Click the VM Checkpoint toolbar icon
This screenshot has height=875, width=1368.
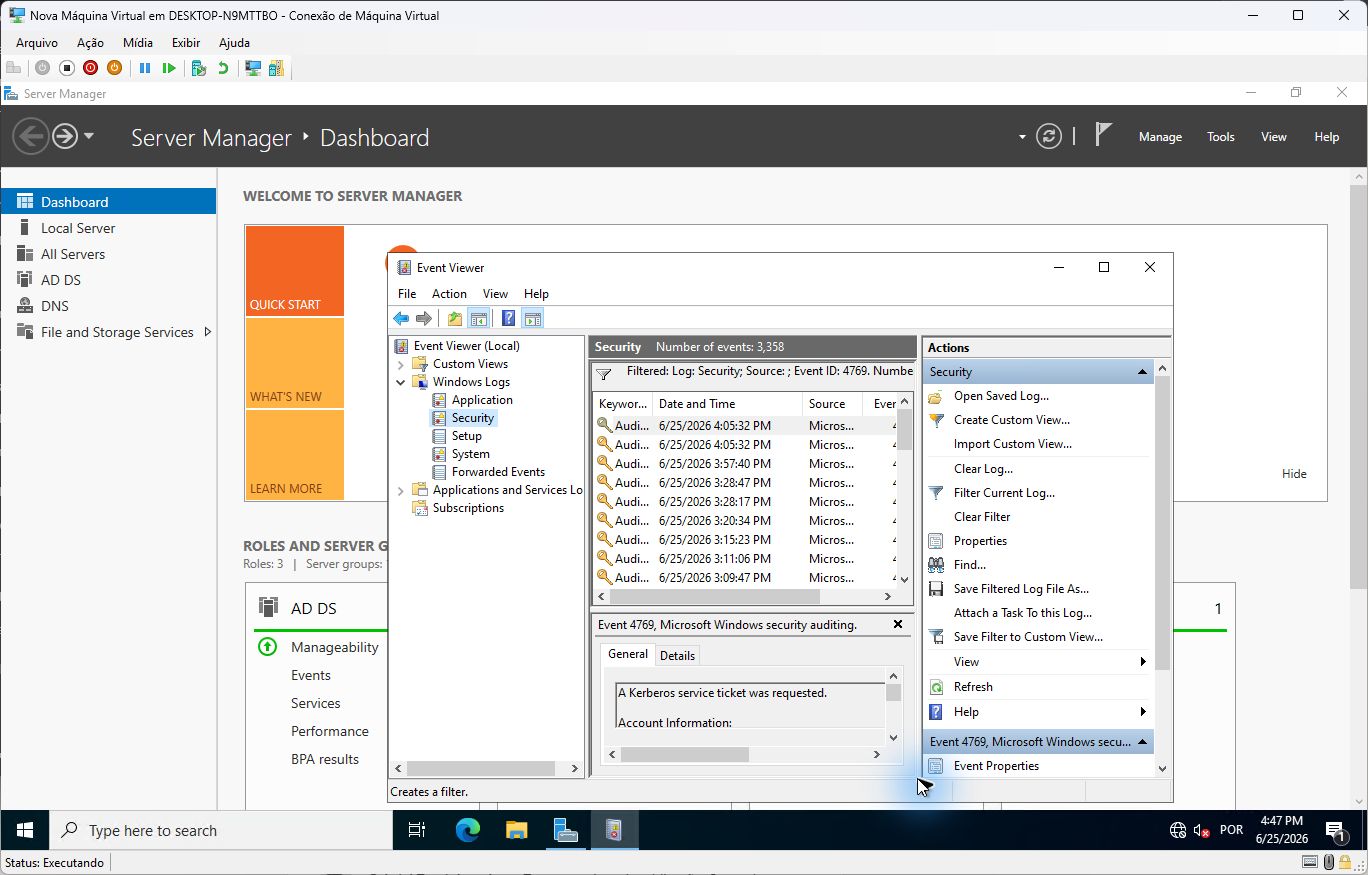click(x=199, y=68)
